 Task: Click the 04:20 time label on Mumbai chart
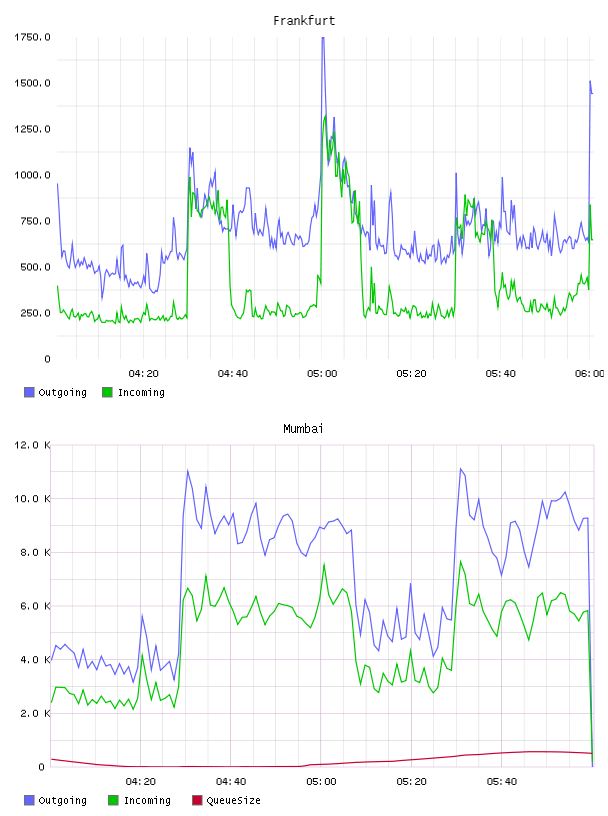[141, 782]
